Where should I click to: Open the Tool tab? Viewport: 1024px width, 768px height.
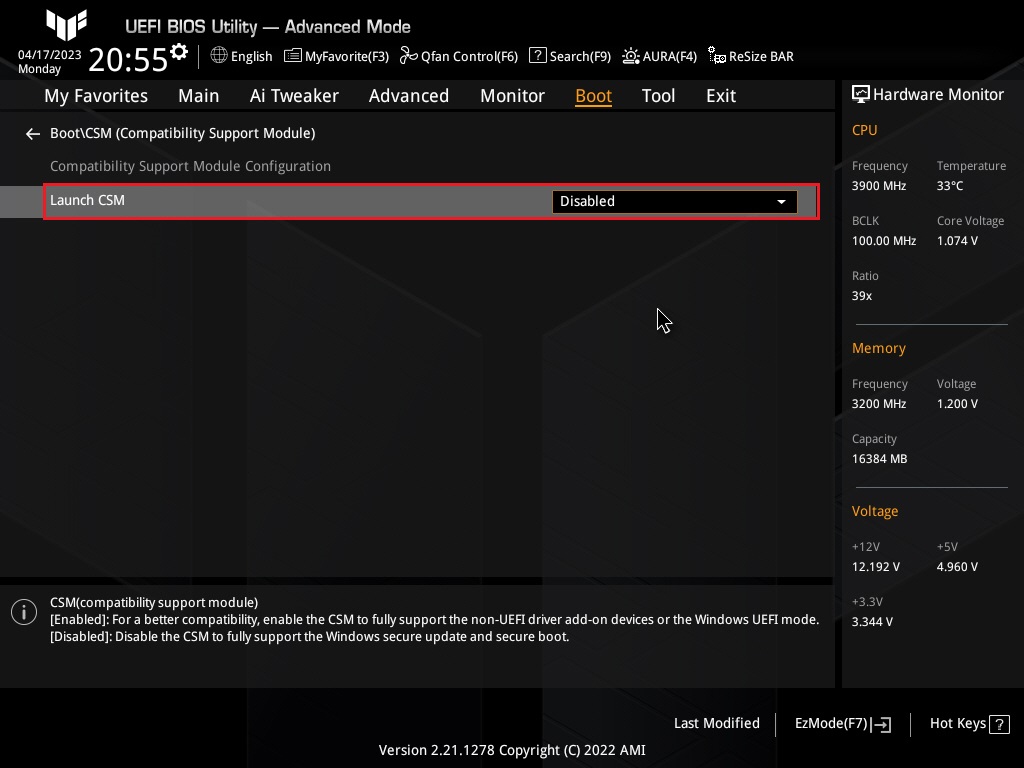pyautogui.click(x=658, y=96)
